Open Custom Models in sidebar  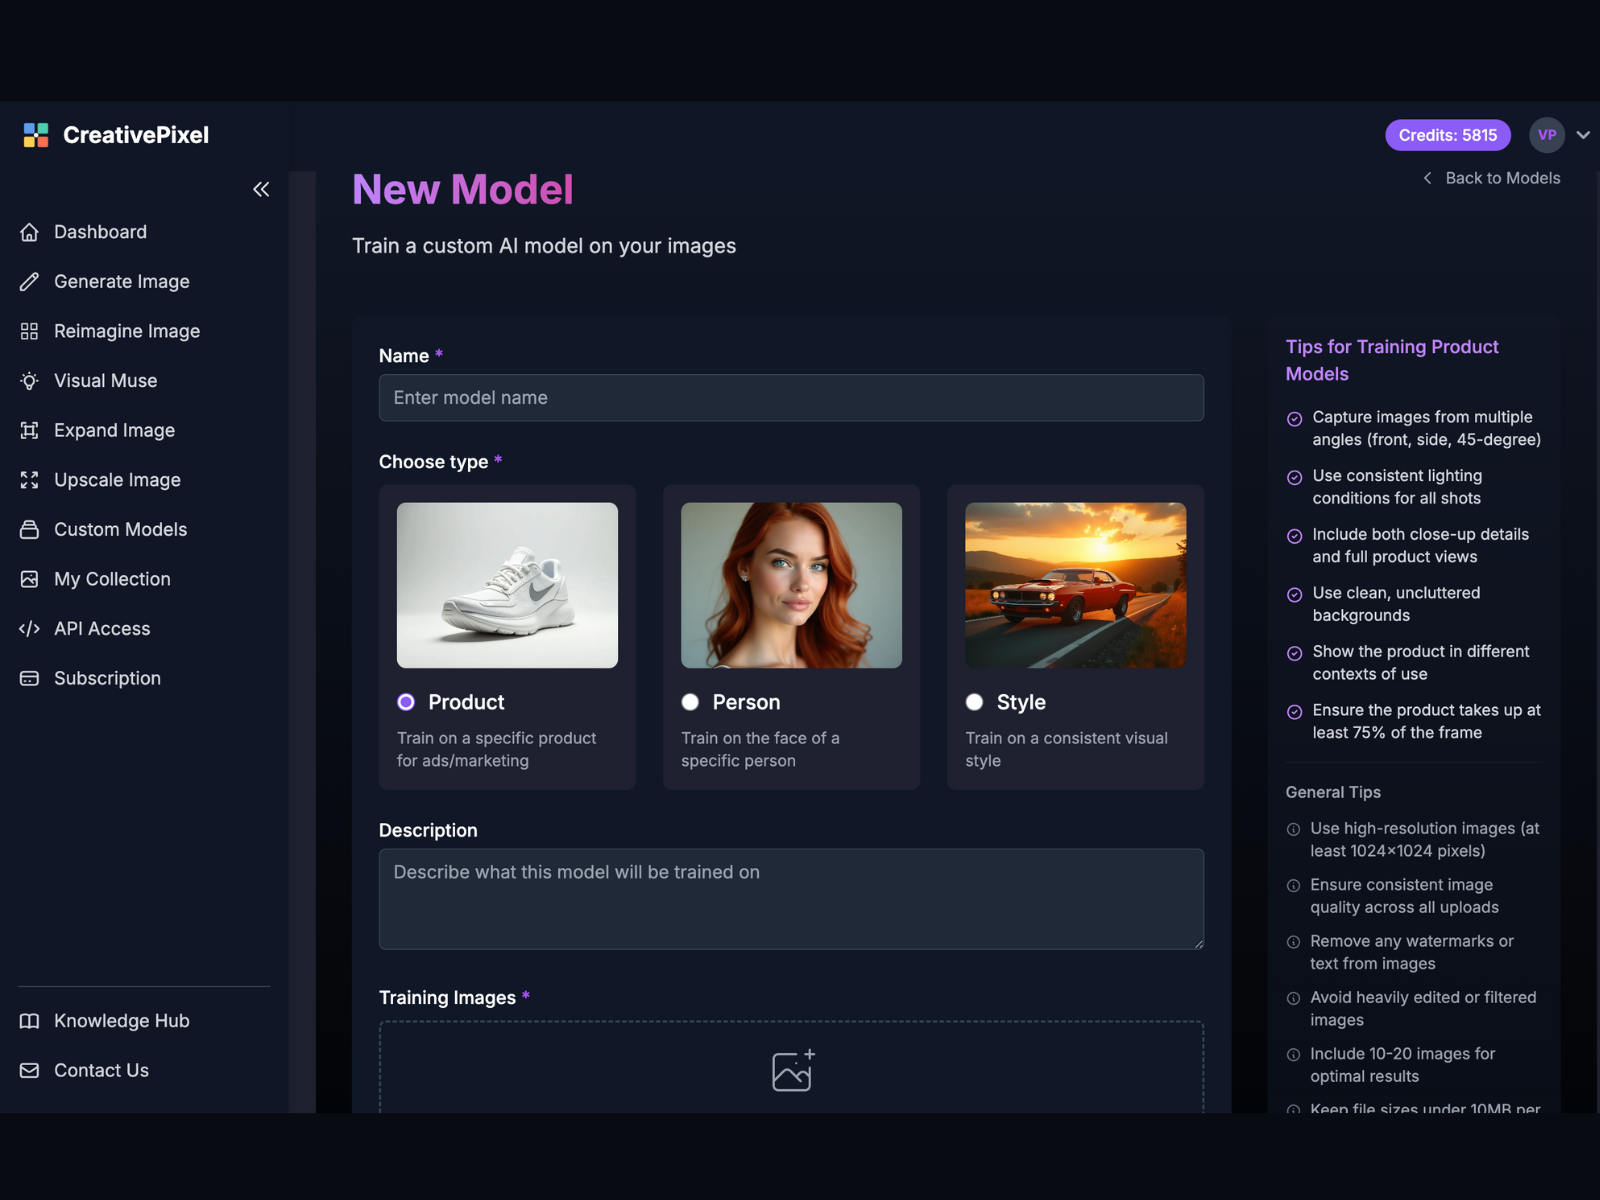pyautogui.click(x=120, y=530)
